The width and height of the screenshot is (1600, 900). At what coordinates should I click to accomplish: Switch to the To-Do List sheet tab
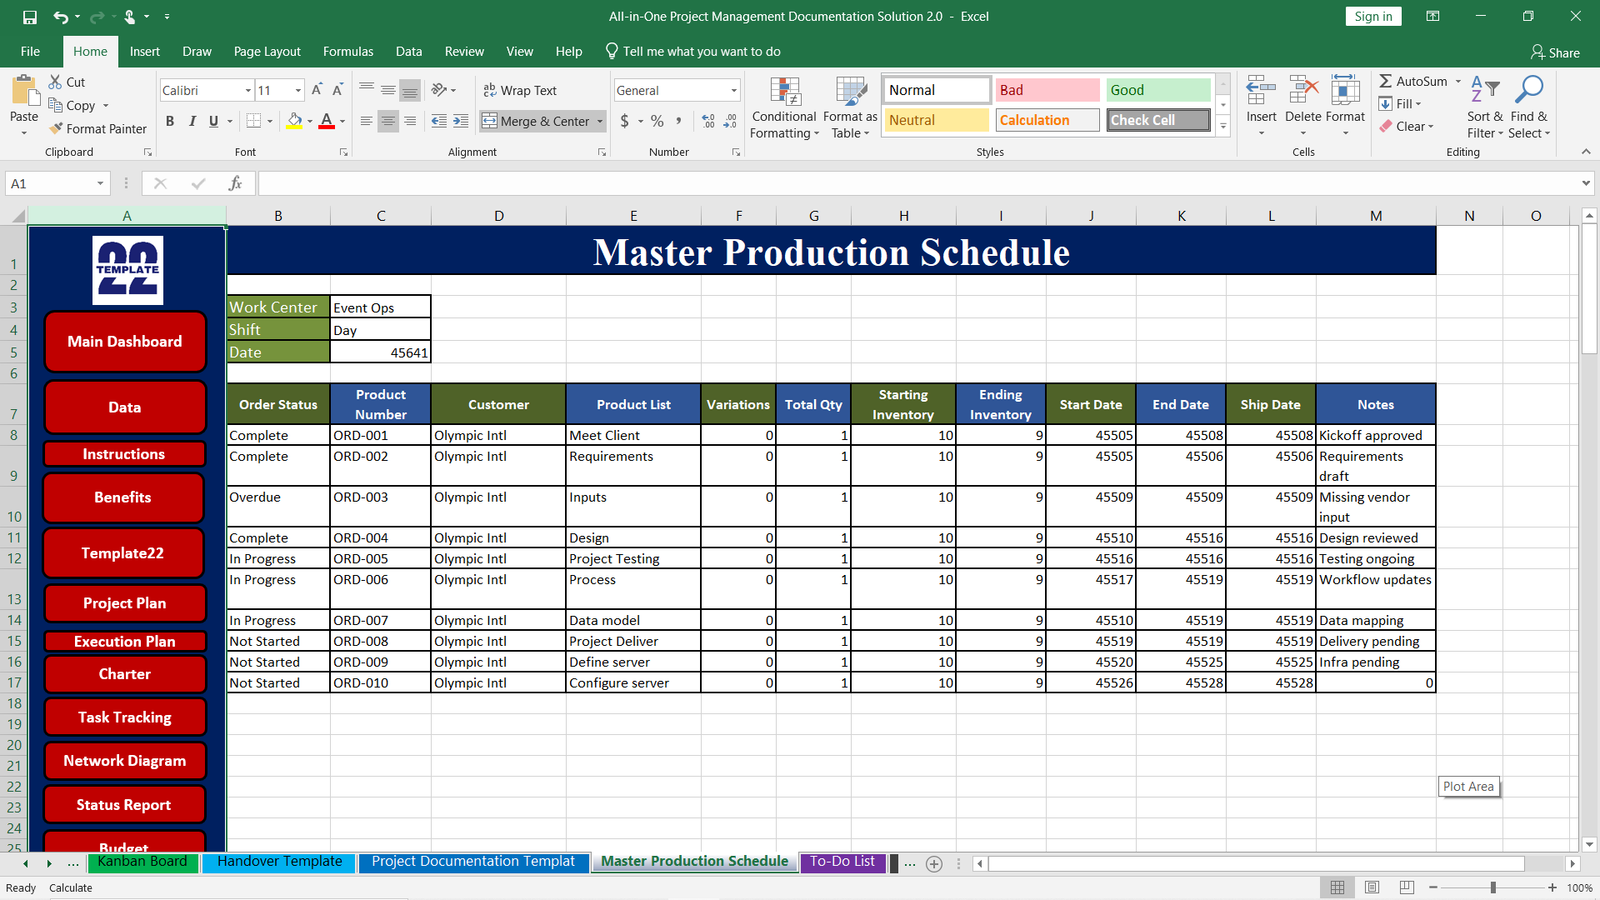(842, 862)
